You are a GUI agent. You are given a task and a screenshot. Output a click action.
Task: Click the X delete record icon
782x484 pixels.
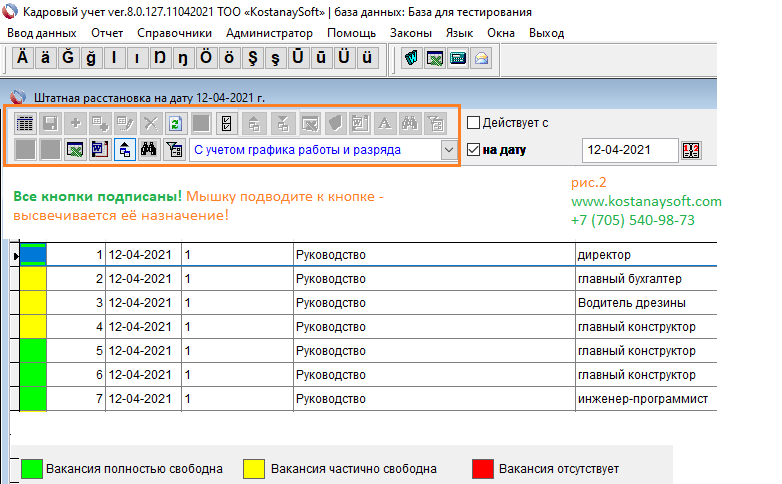pyautogui.click(x=151, y=123)
